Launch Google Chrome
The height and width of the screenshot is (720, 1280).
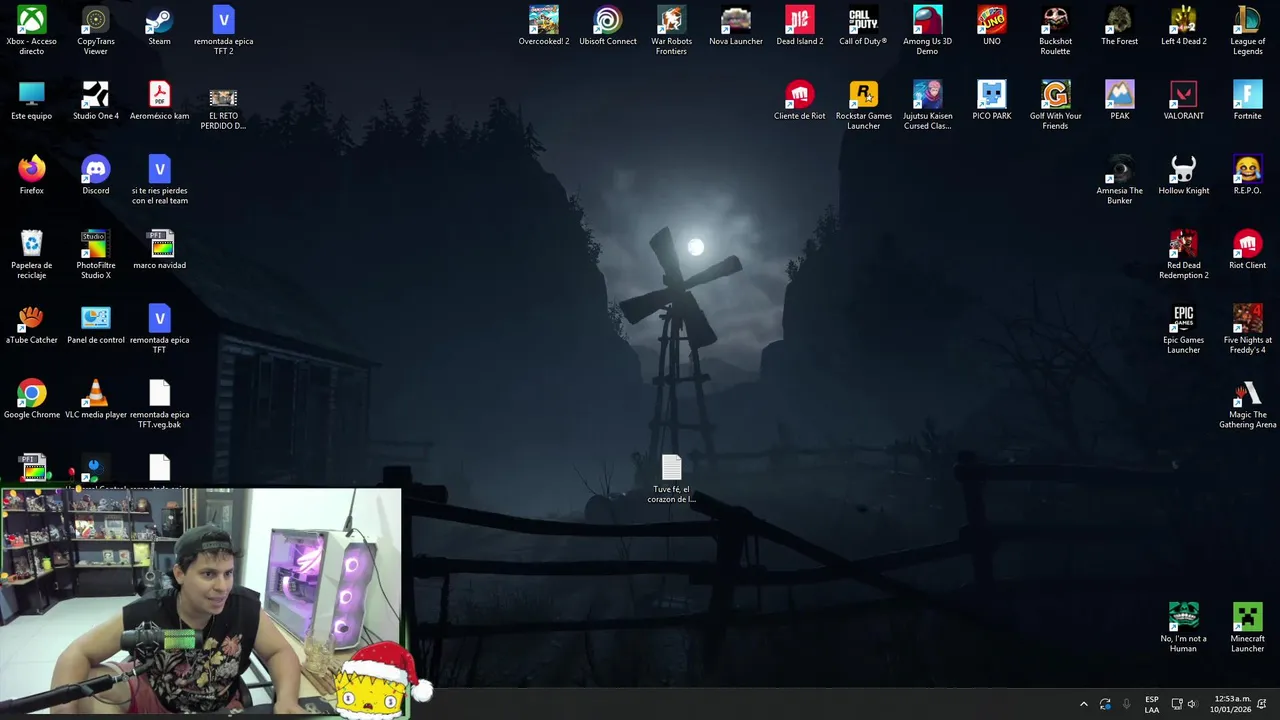tap(32, 393)
